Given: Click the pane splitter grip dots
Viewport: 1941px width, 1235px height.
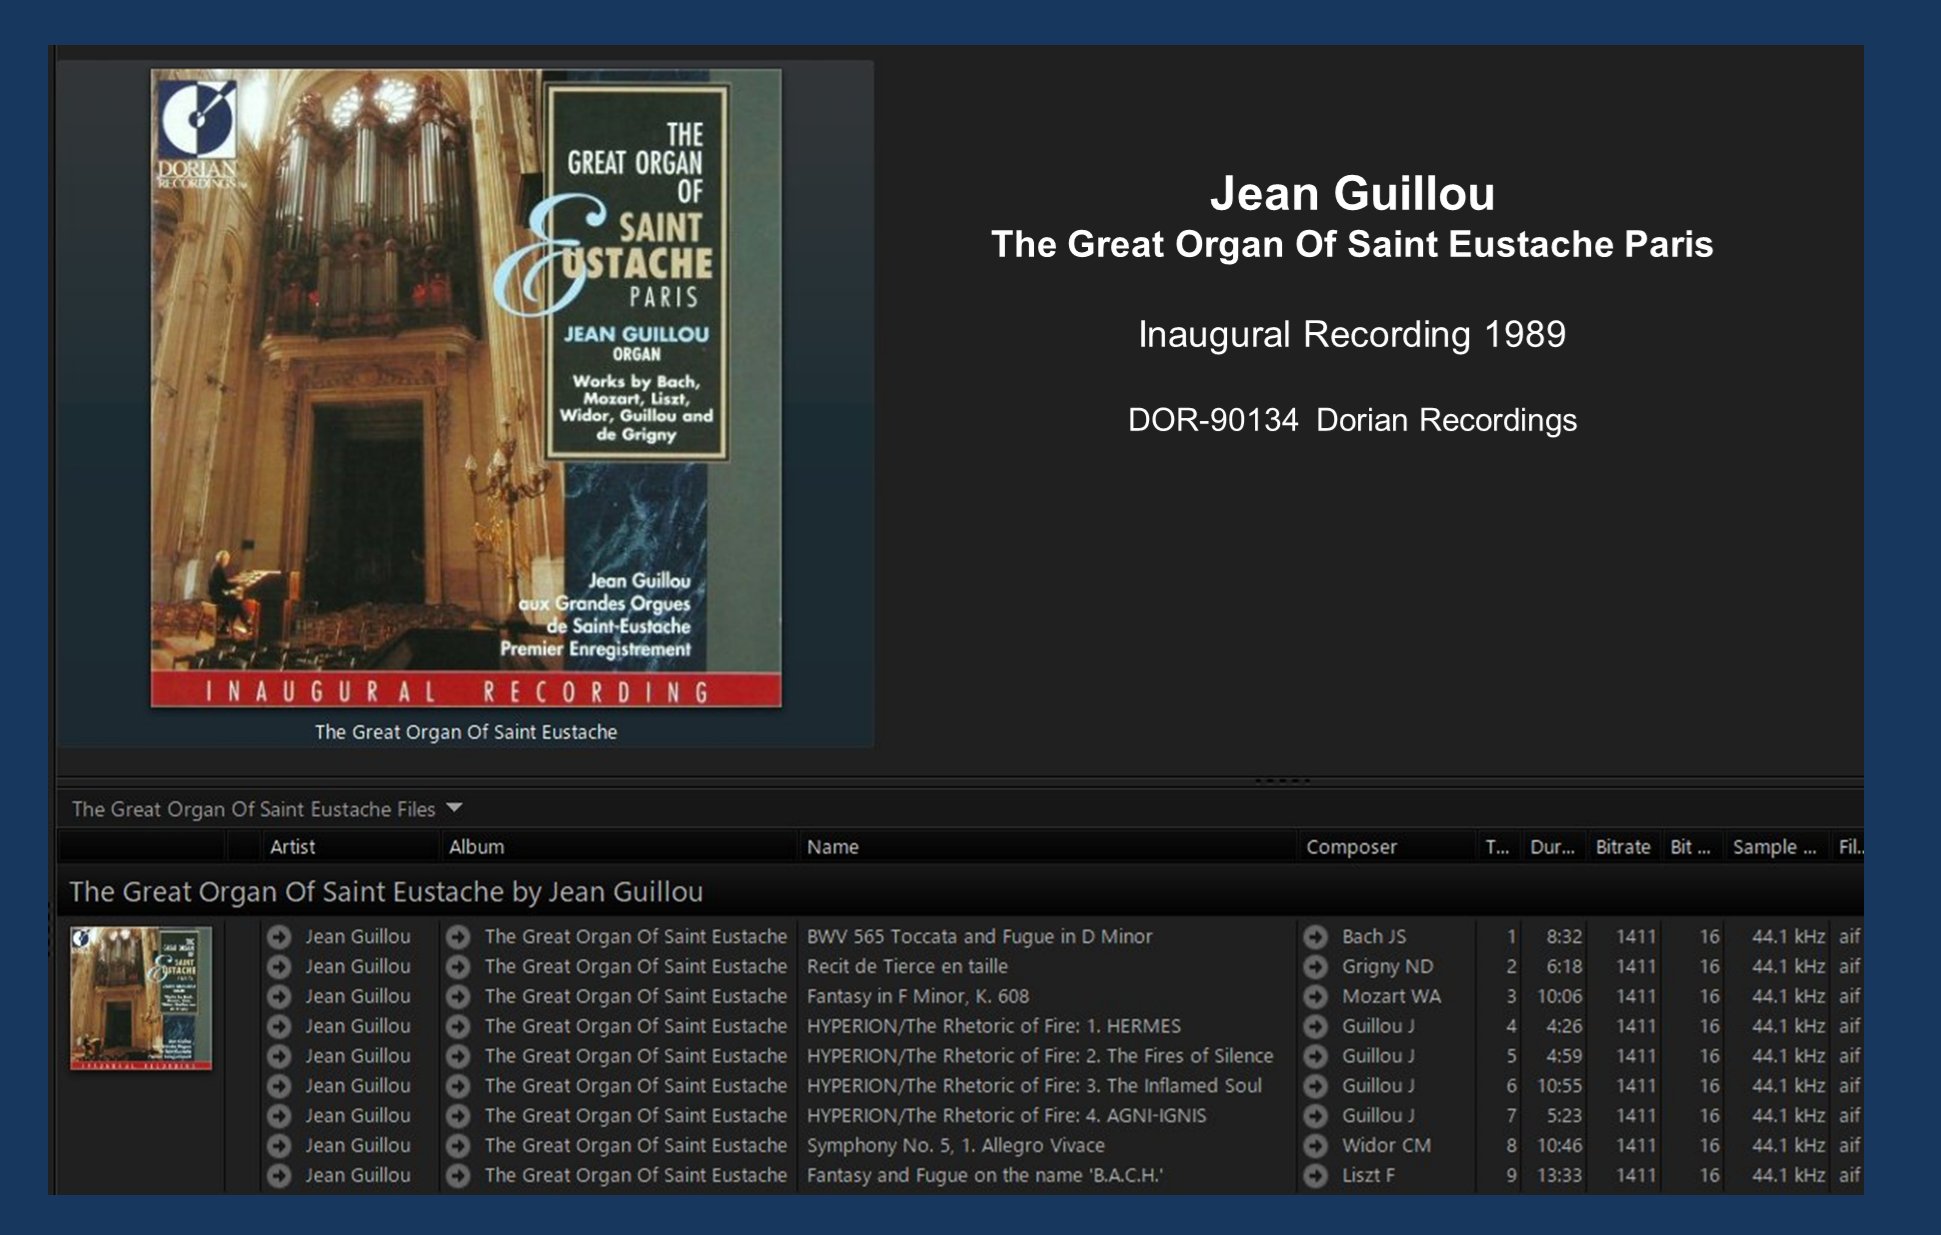Looking at the screenshot, I should [1282, 780].
